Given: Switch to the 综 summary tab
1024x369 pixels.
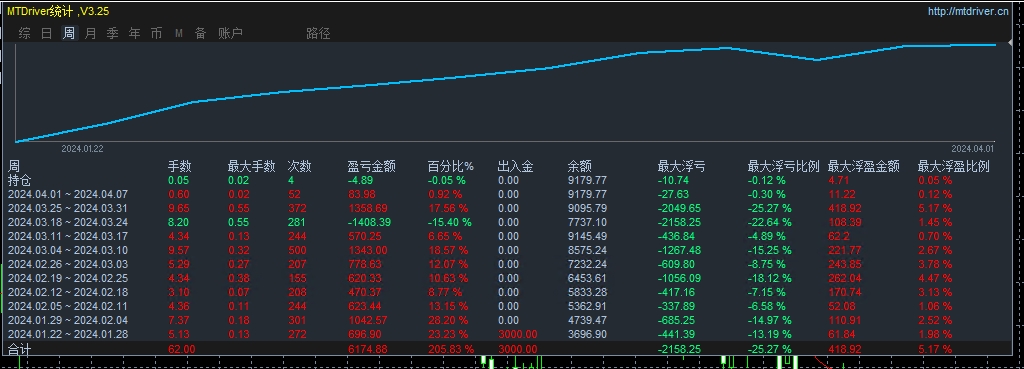Looking at the screenshot, I should pyautogui.click(x=25, y=33).
